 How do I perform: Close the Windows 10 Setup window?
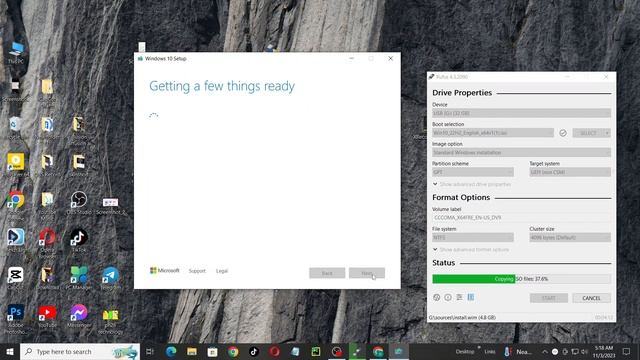tap(391, 59)
